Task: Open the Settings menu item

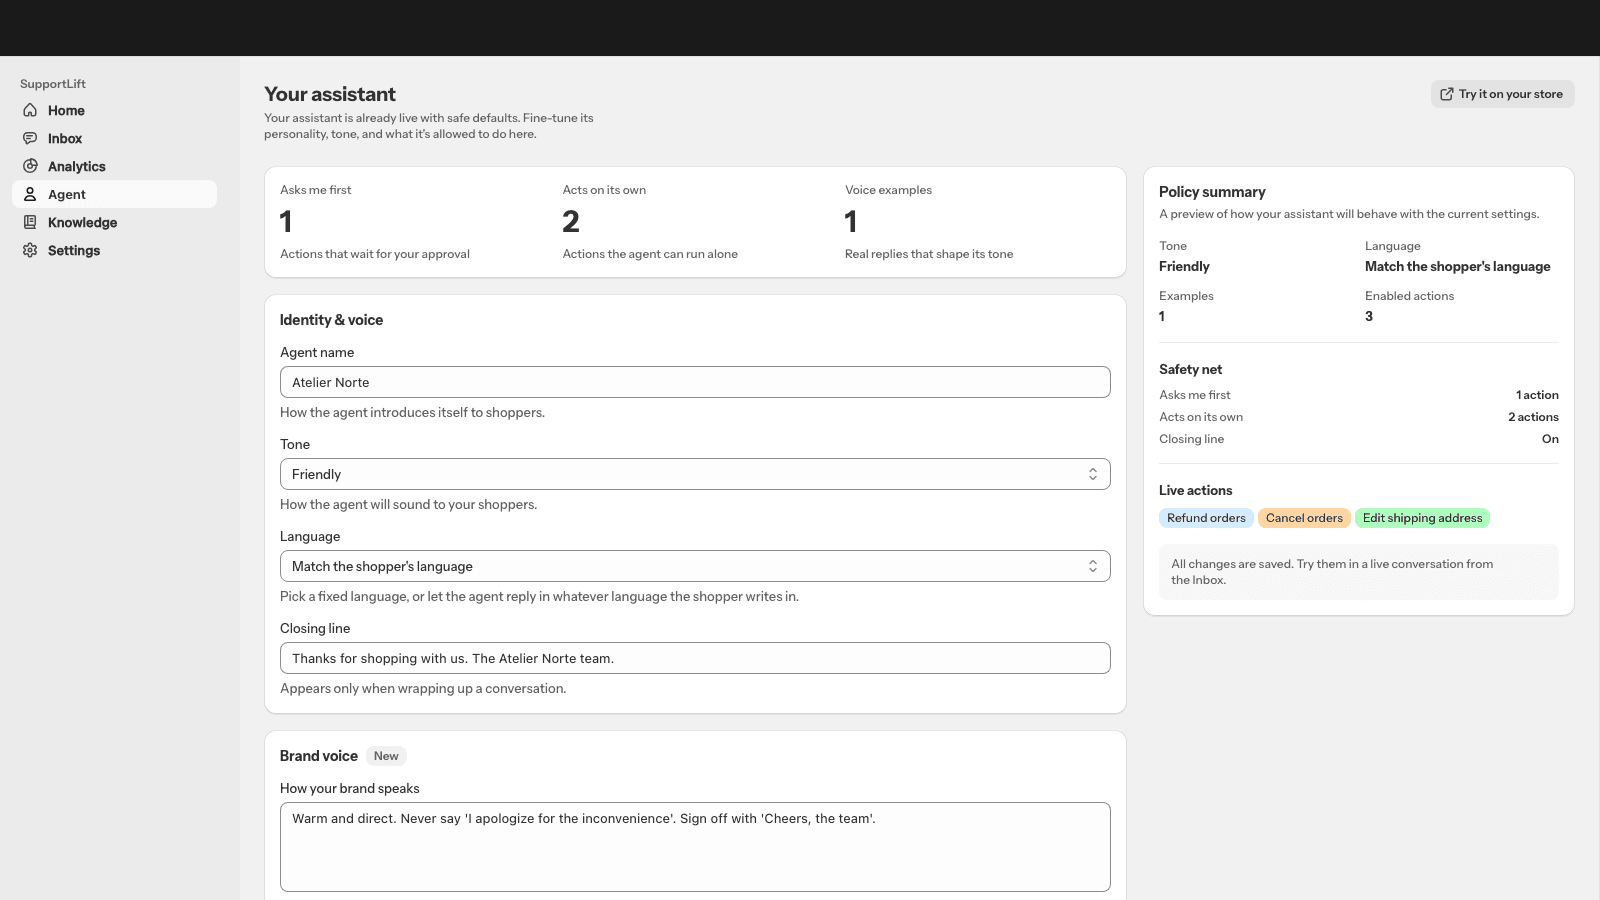Action: (114, 250)
